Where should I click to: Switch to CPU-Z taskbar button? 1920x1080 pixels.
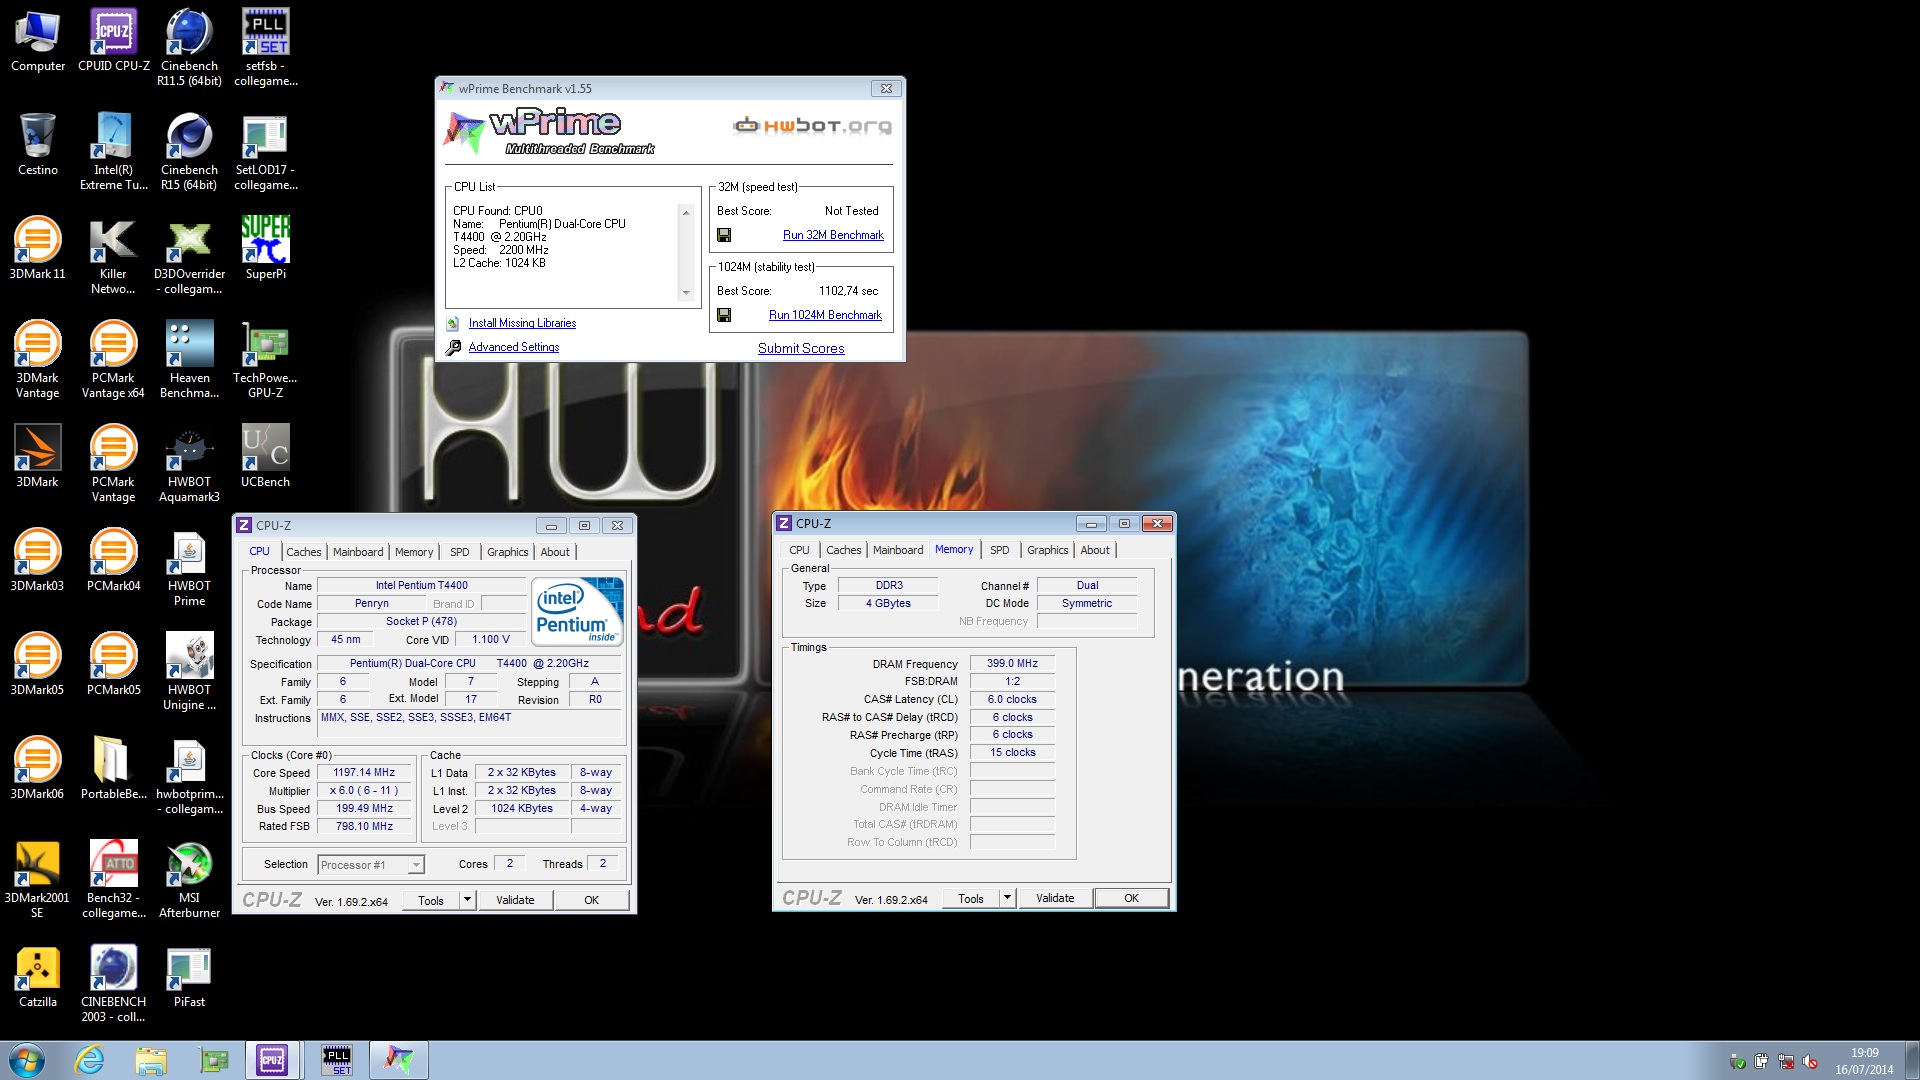[x=272, y=1060]
